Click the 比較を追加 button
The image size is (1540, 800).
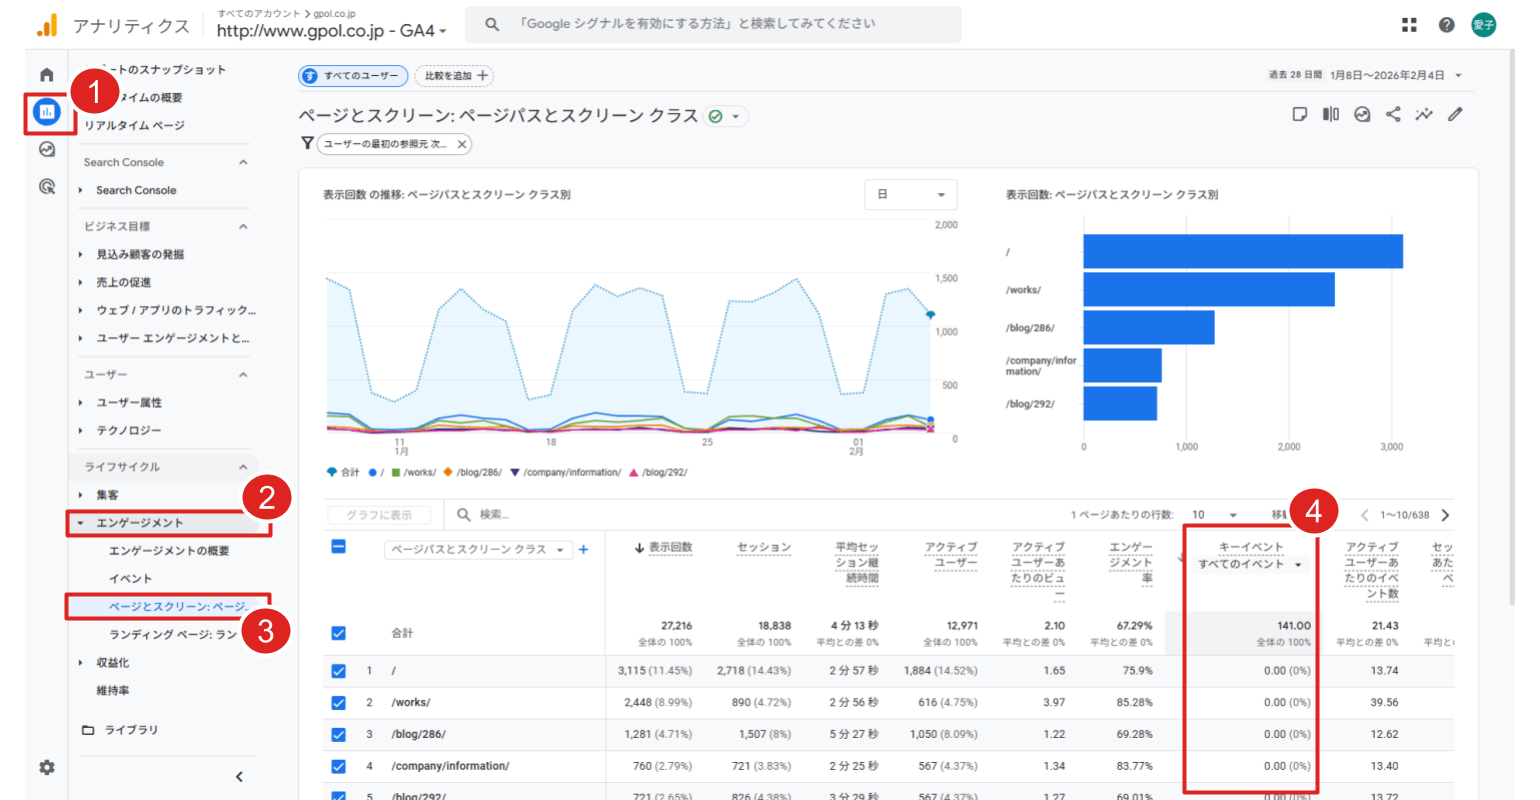point(455,76)
